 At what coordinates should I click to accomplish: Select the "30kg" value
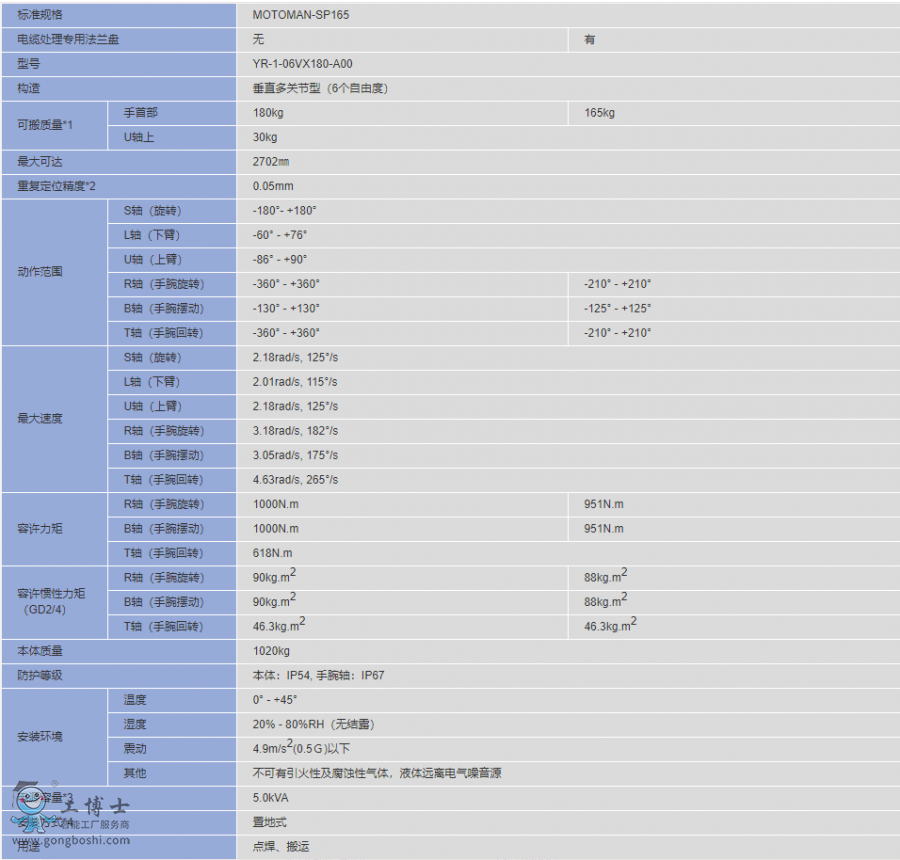(x=265, y=137)
